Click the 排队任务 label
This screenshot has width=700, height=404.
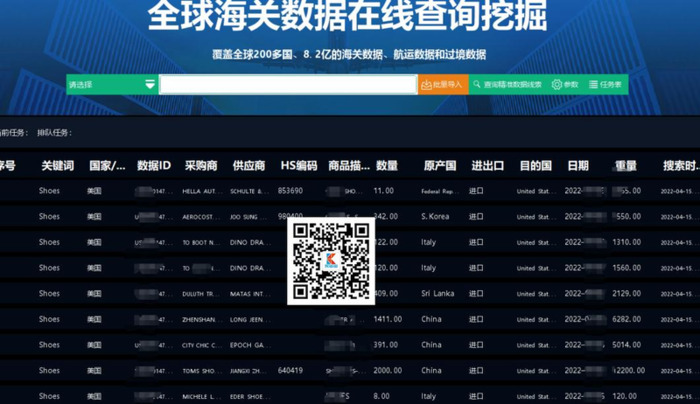point(54,133)
